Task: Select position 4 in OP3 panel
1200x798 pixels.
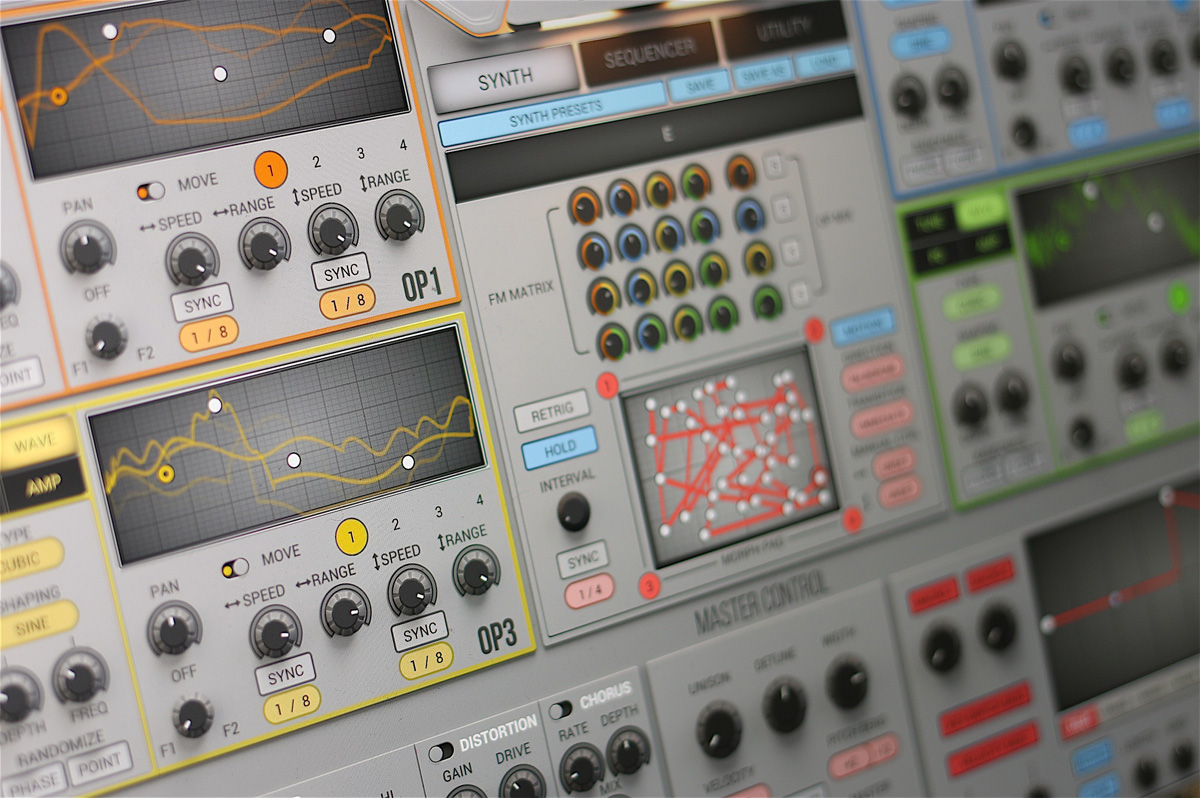Action: (x=479, y=500)
